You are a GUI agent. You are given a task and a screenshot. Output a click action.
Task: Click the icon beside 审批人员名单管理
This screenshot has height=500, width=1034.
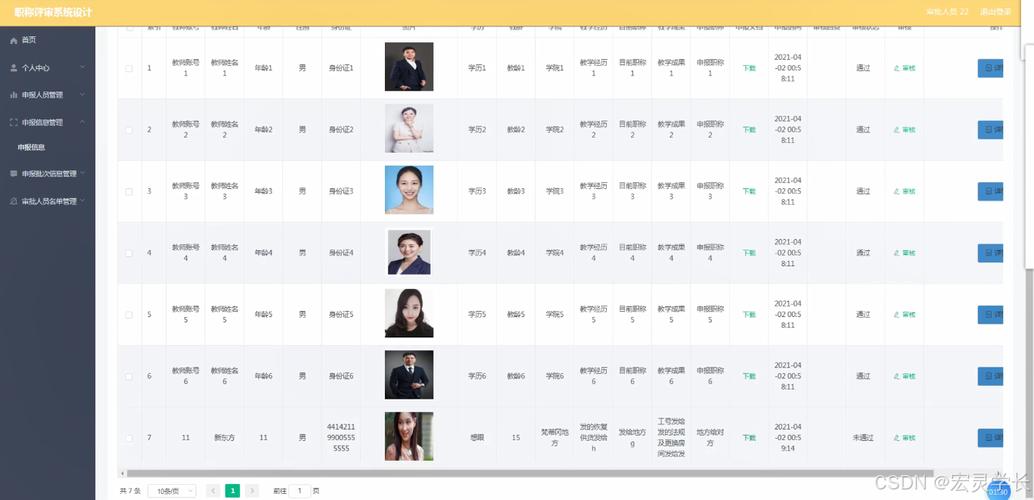[x=14, y=201]
